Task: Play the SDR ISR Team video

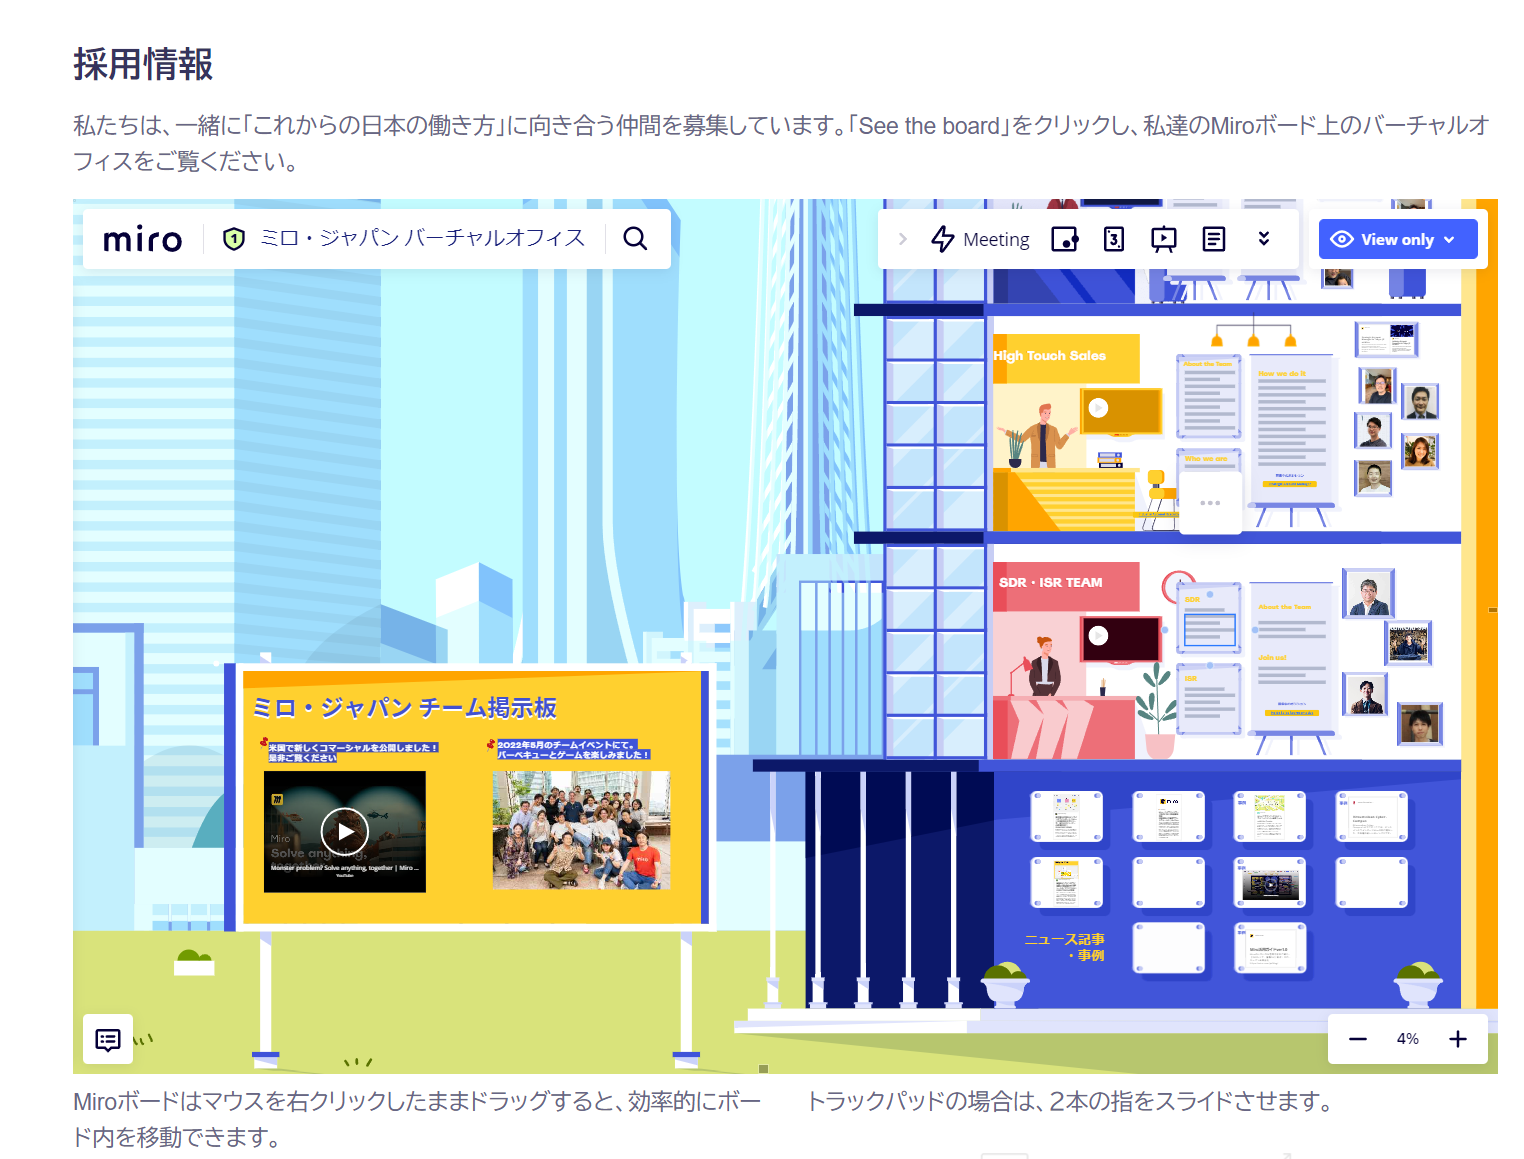Action: 1098,636
